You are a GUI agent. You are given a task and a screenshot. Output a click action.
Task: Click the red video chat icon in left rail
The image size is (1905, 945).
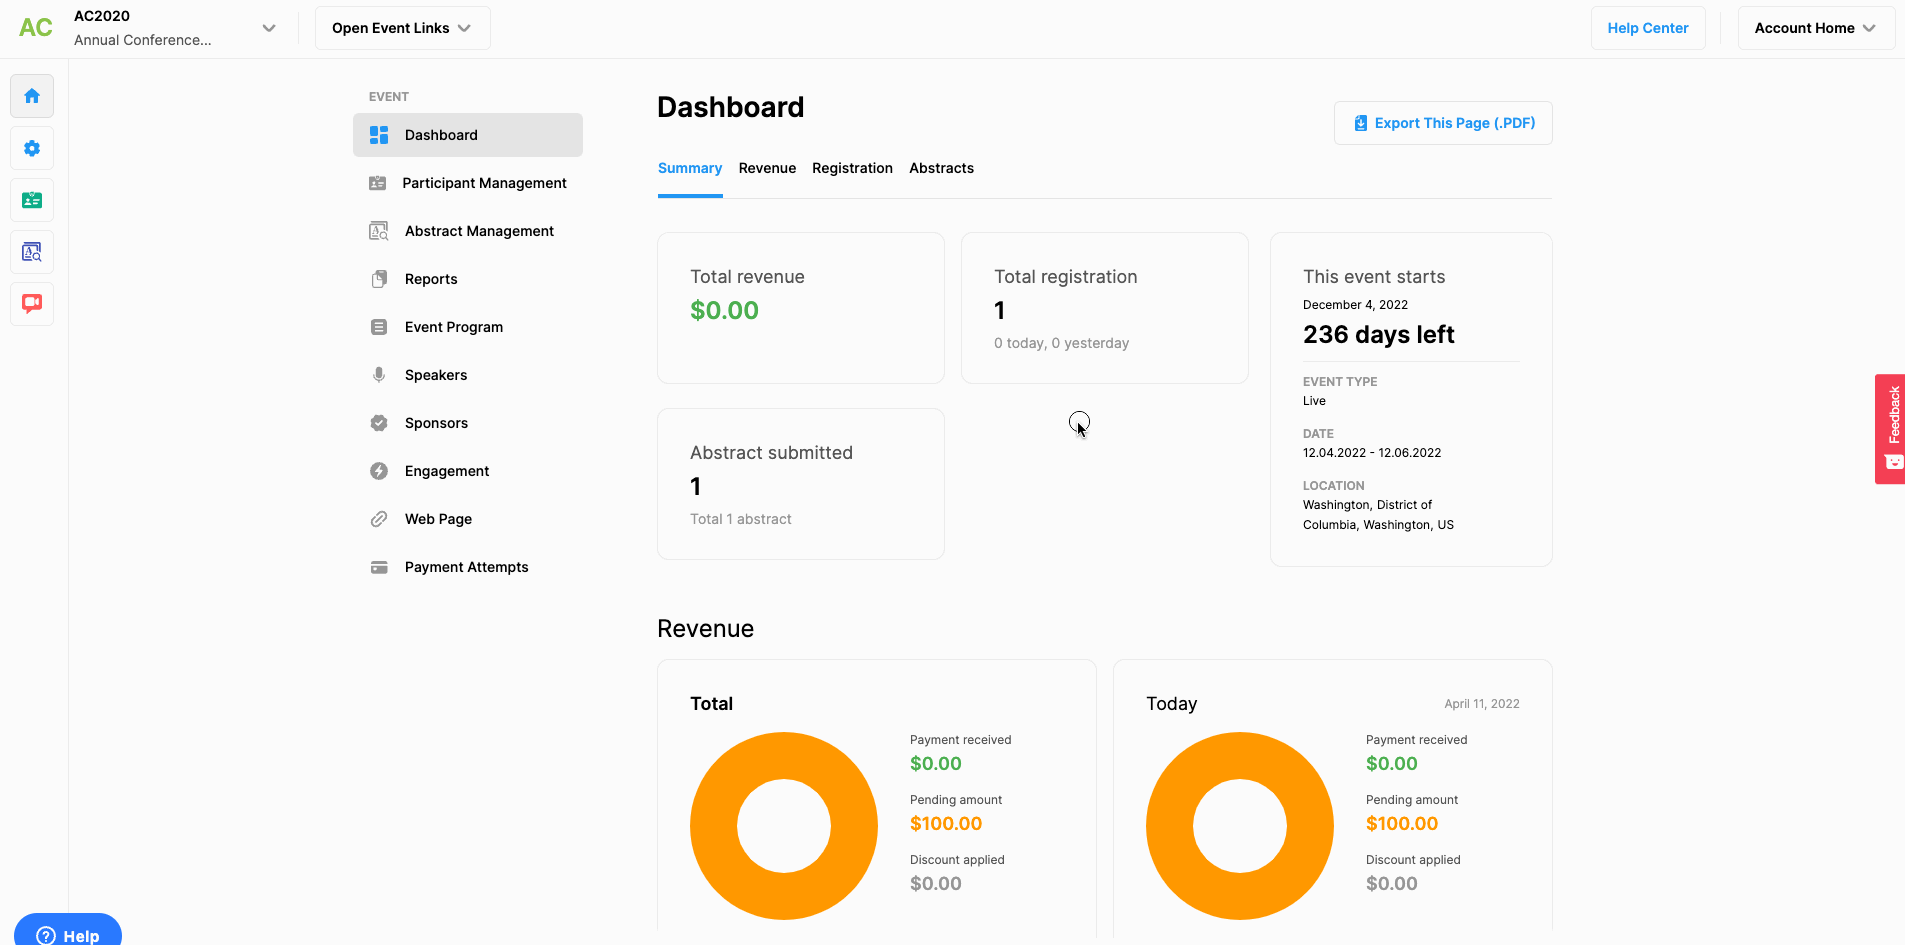pos(32,303)
